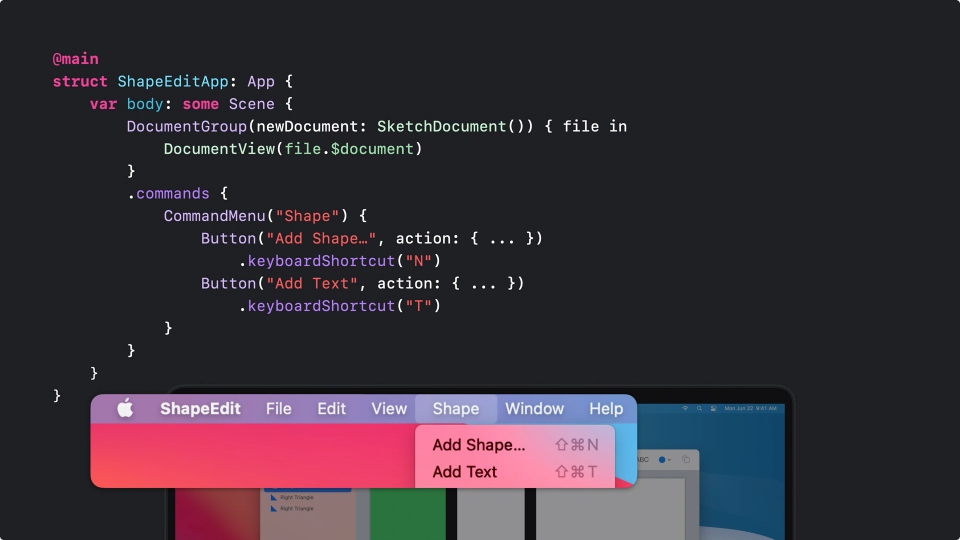Open Spotlight search magnifier icon
The image size is (960, 540).
699,408
